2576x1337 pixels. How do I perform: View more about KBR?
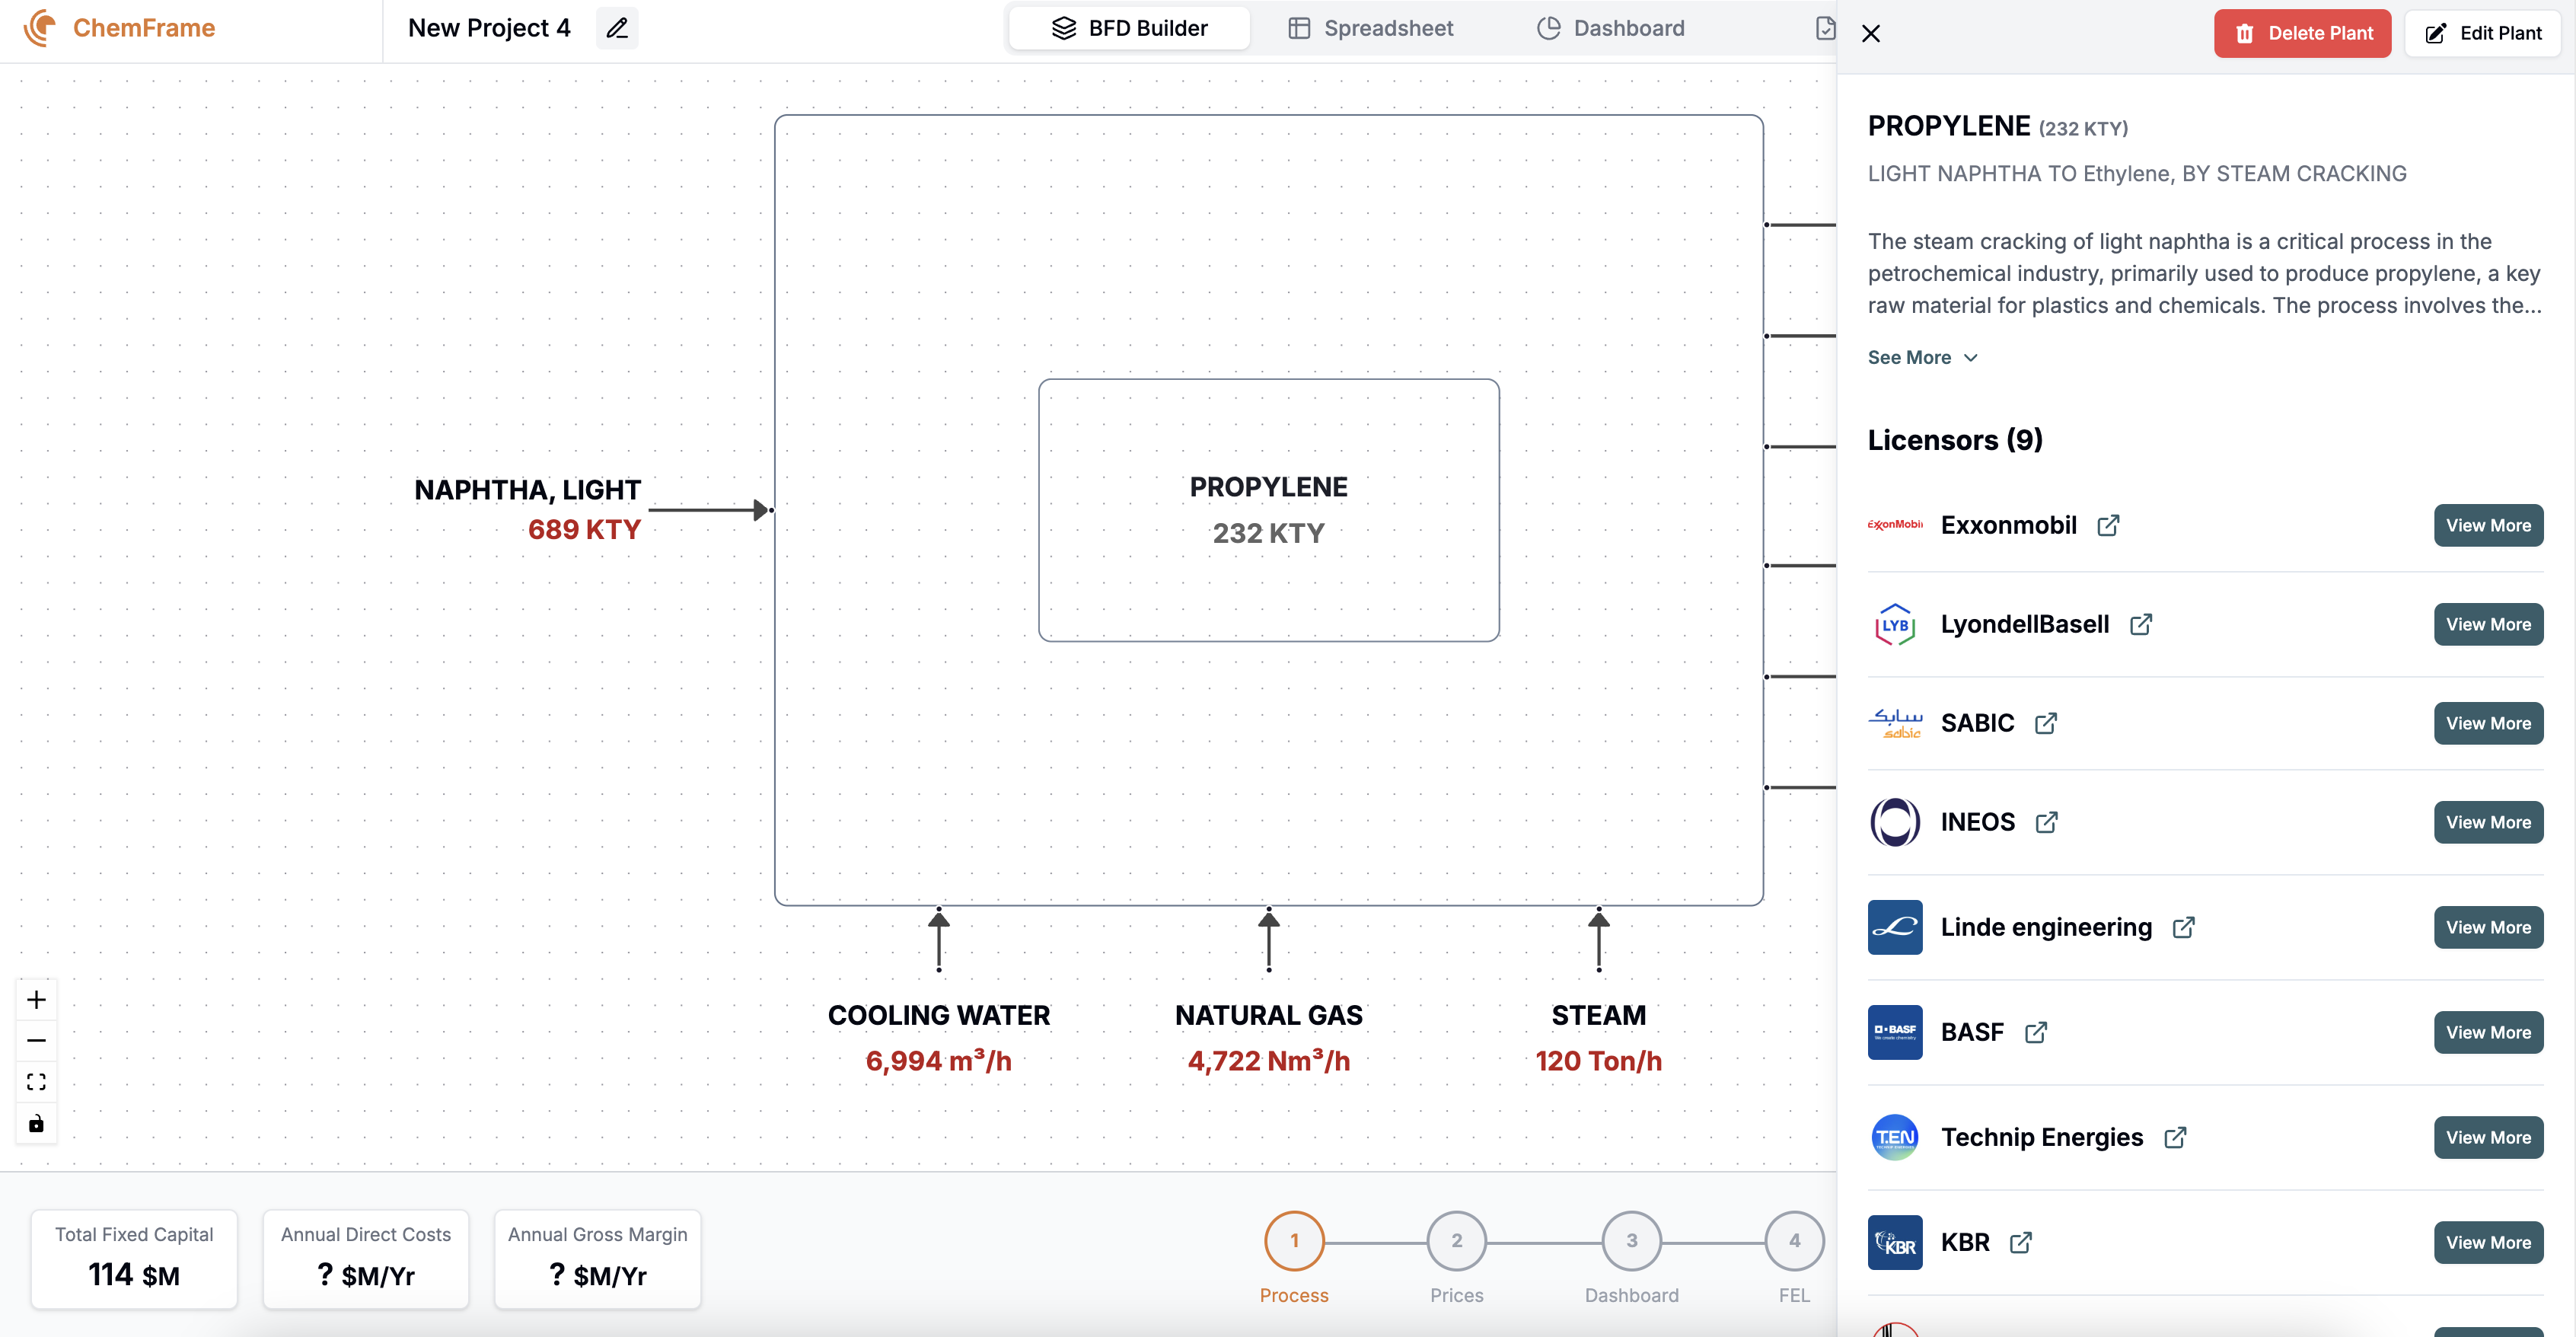tap(2488, 1242)
